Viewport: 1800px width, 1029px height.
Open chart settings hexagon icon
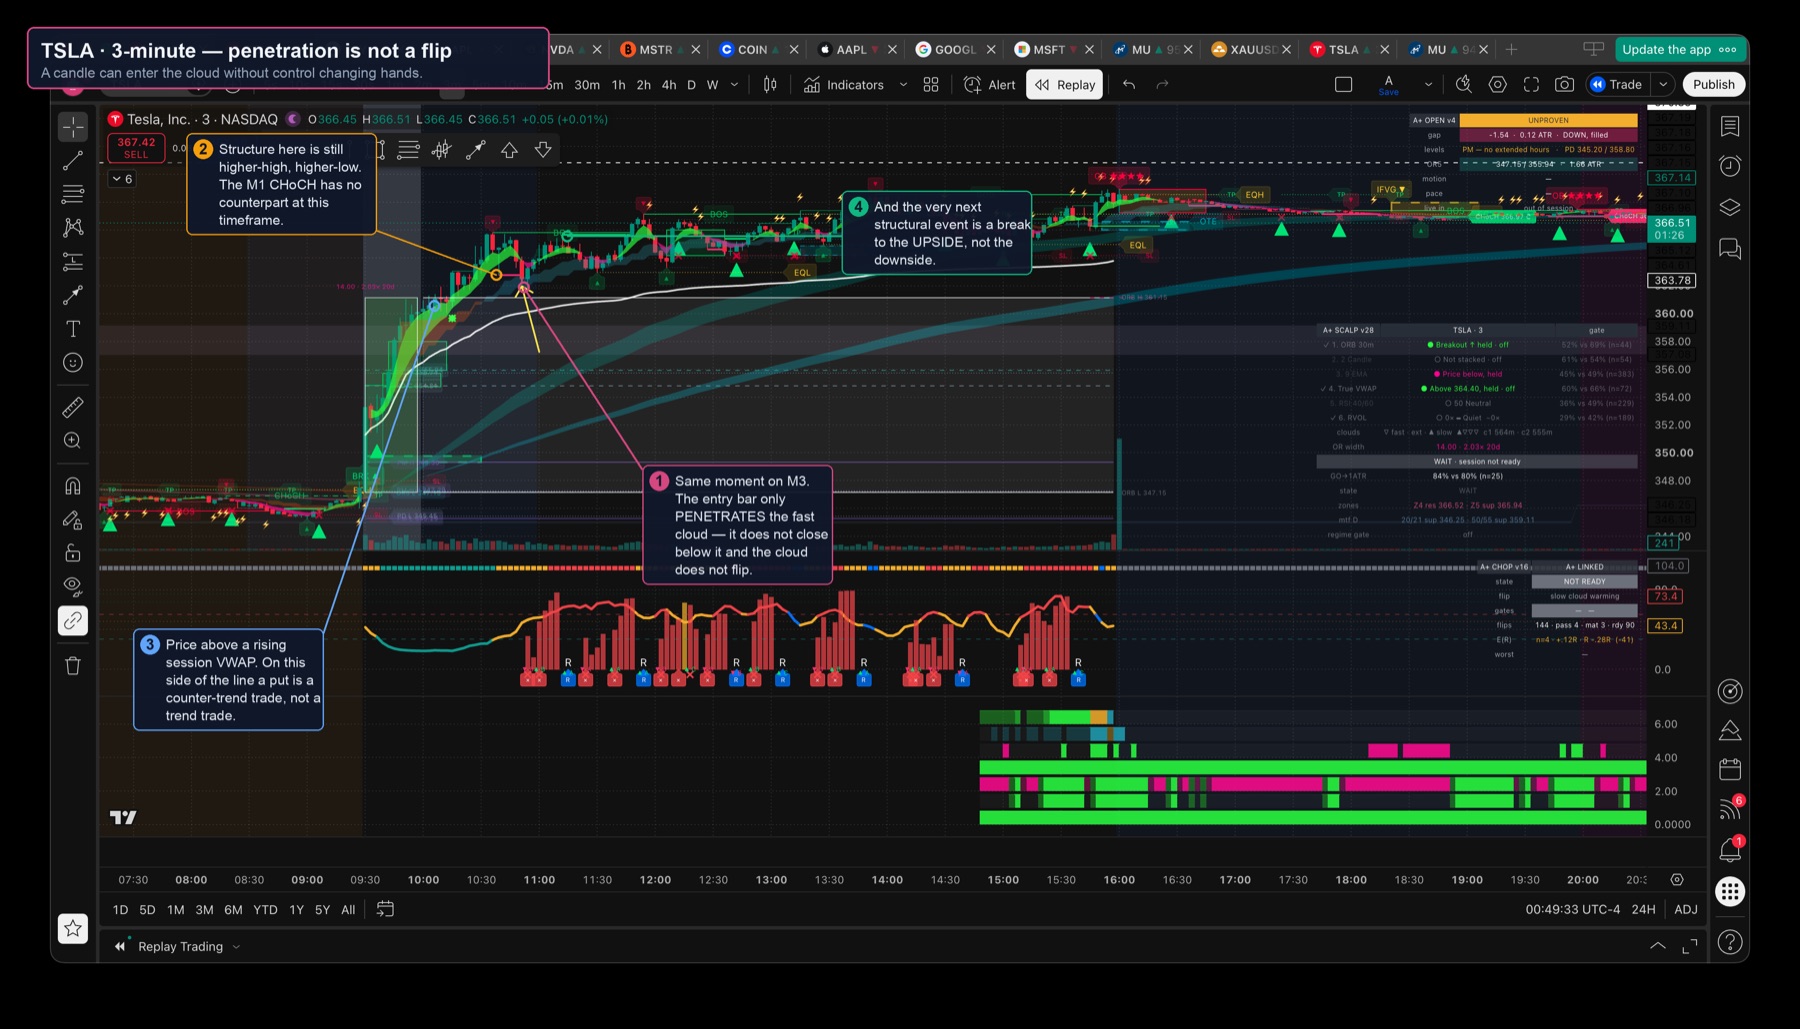coord(1498,85)
